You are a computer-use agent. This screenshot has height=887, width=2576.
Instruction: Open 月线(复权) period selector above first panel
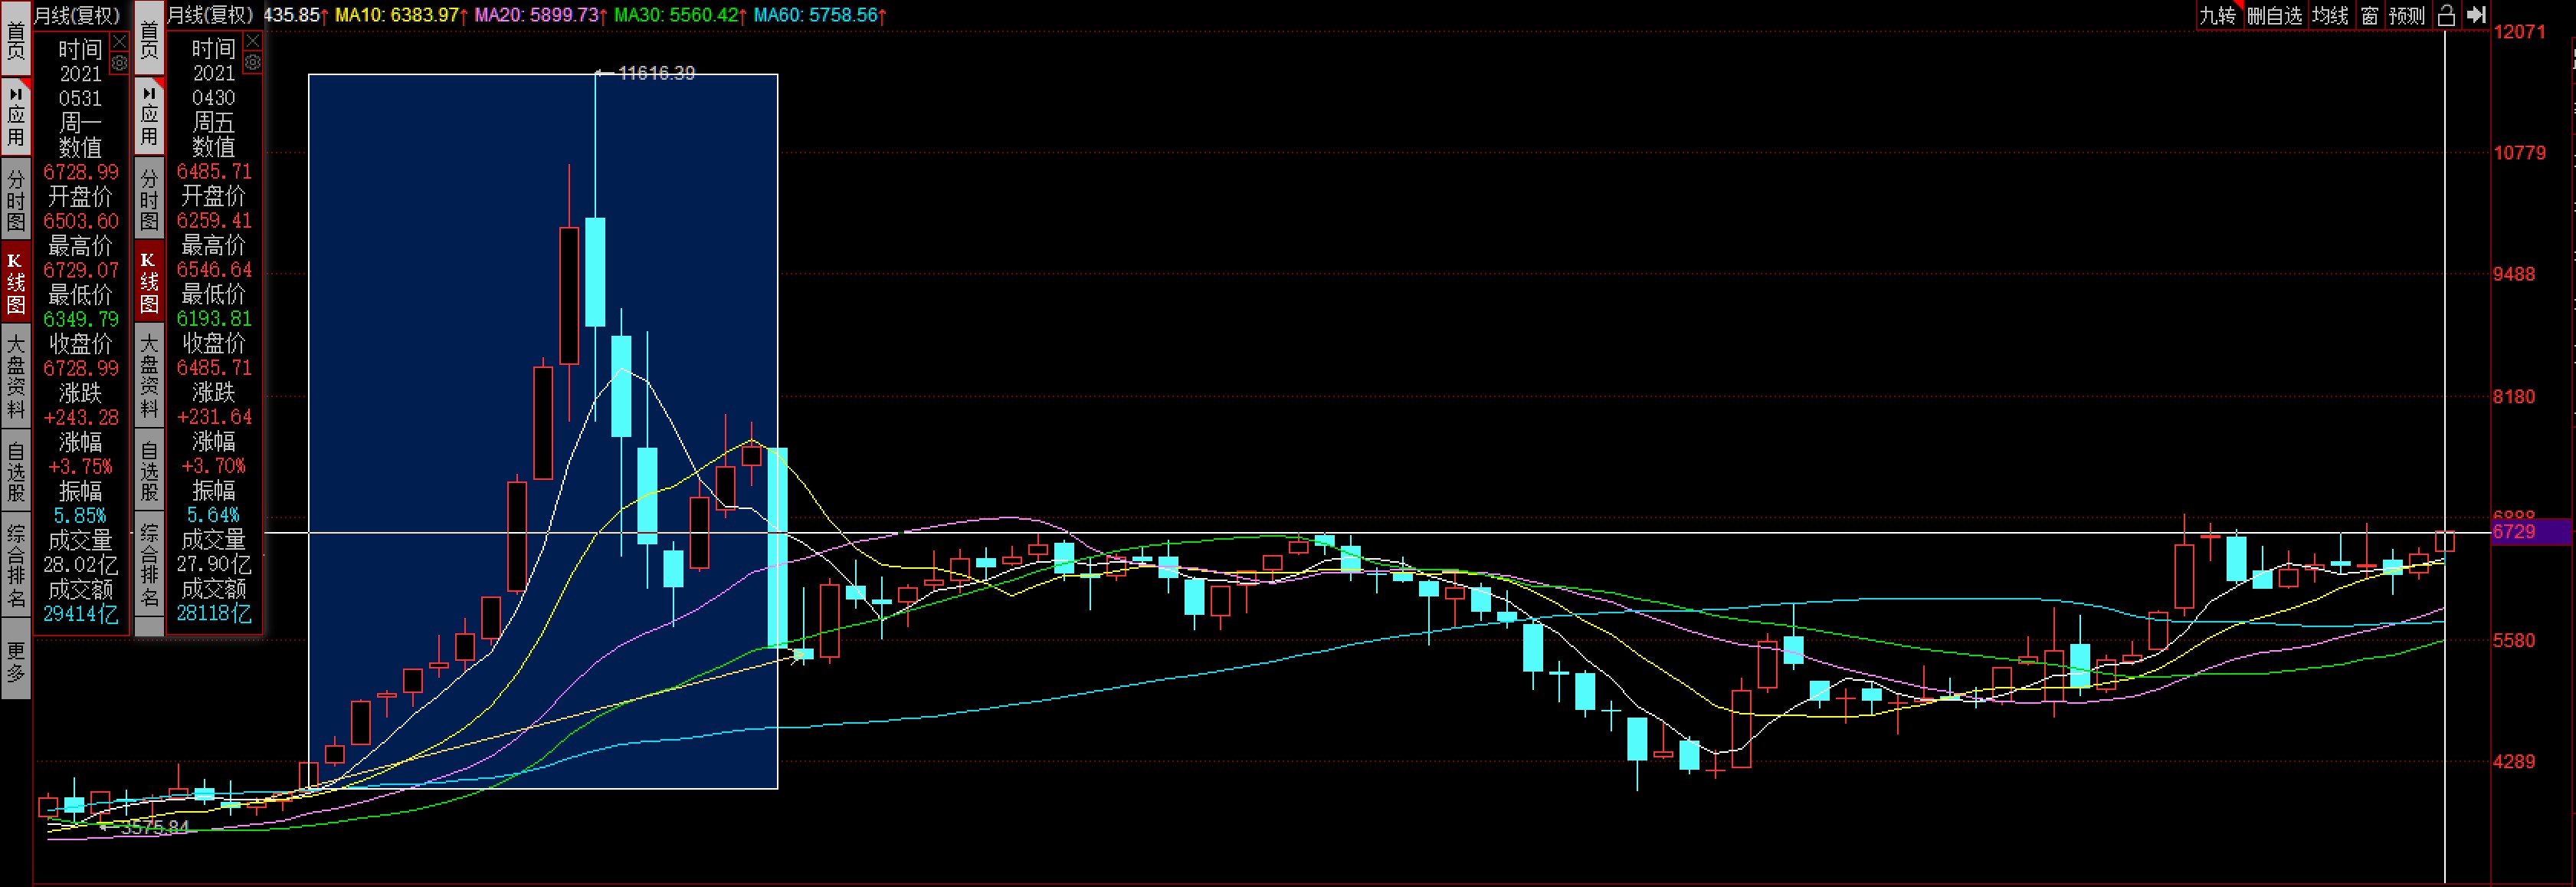(x=77, y=15)
